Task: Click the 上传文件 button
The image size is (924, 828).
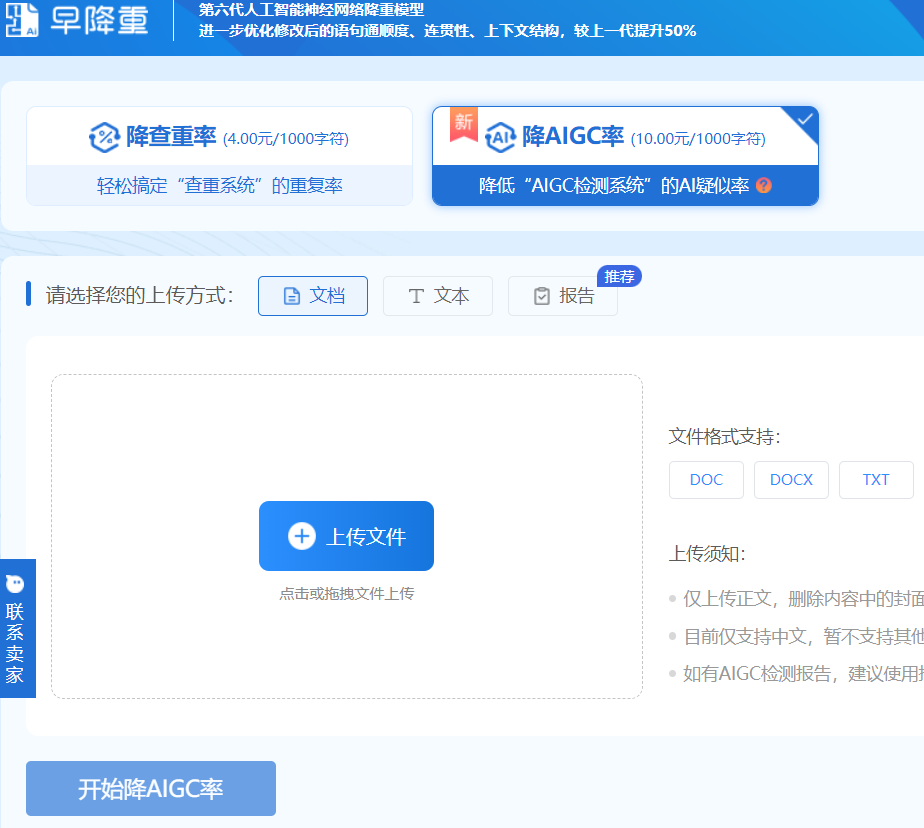Action: point(346,536)
